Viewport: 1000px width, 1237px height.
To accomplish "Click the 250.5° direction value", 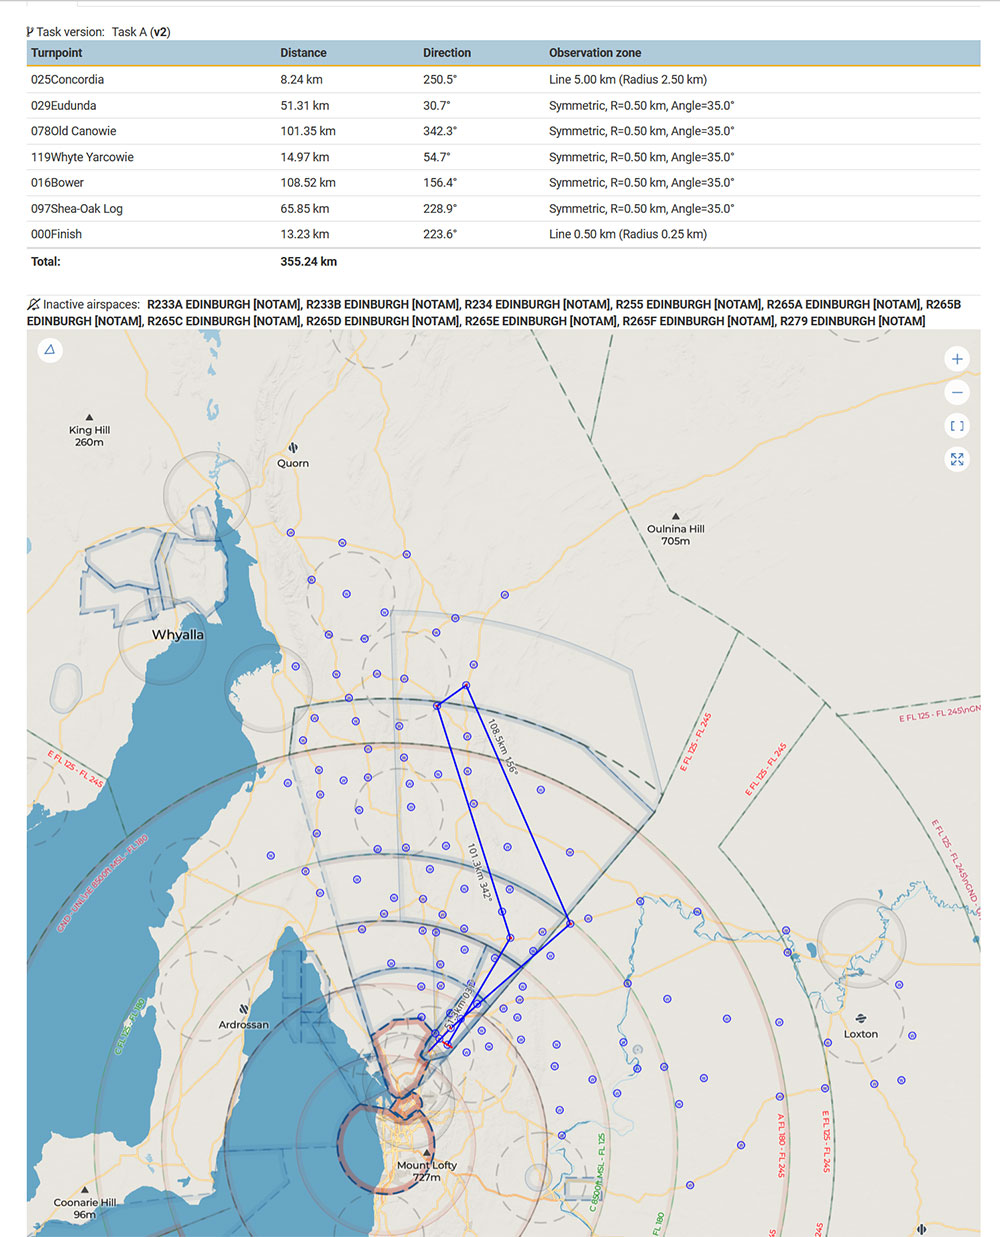I will click(x=440, y=80).
